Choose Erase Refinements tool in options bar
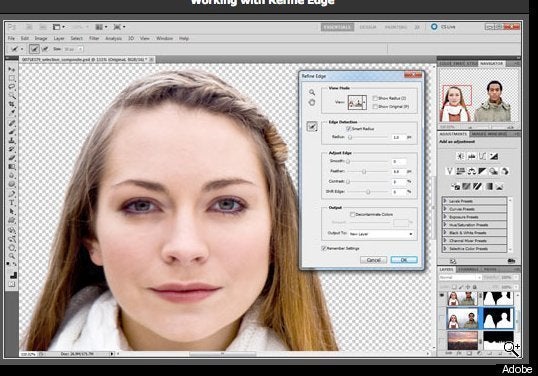Viewport: 538px width, 376px height. click(45, 49)
